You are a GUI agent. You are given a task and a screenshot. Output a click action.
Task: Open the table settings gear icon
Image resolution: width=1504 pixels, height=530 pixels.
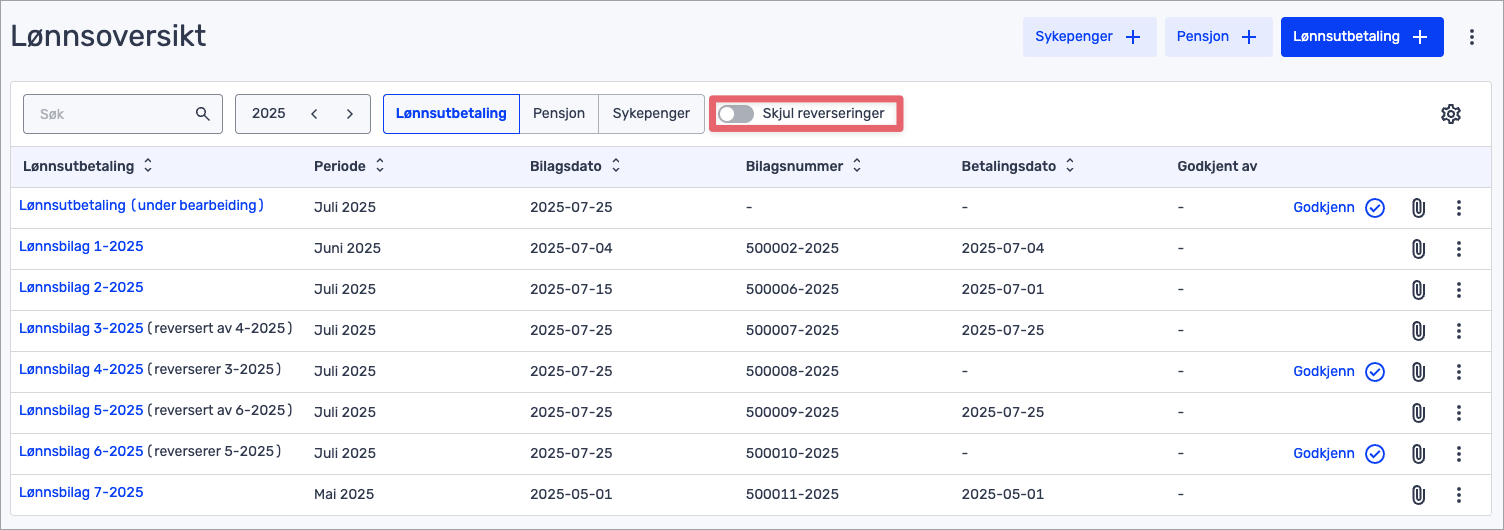(1450, 114)
